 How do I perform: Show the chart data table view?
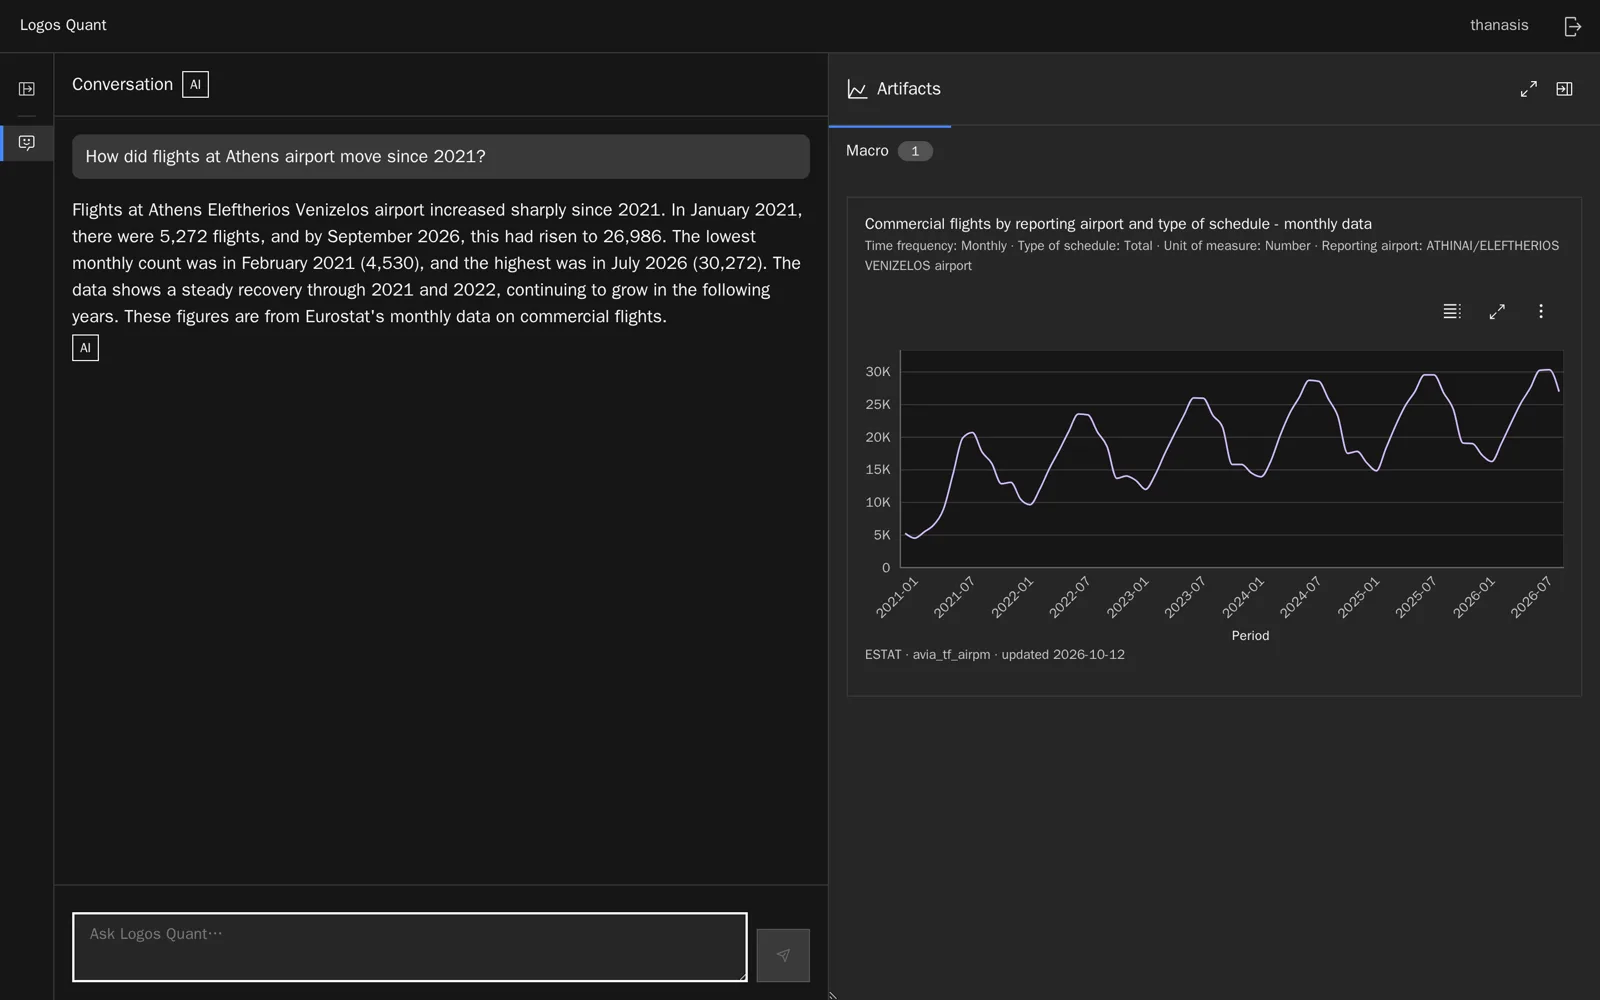(x=1452, y=311)
